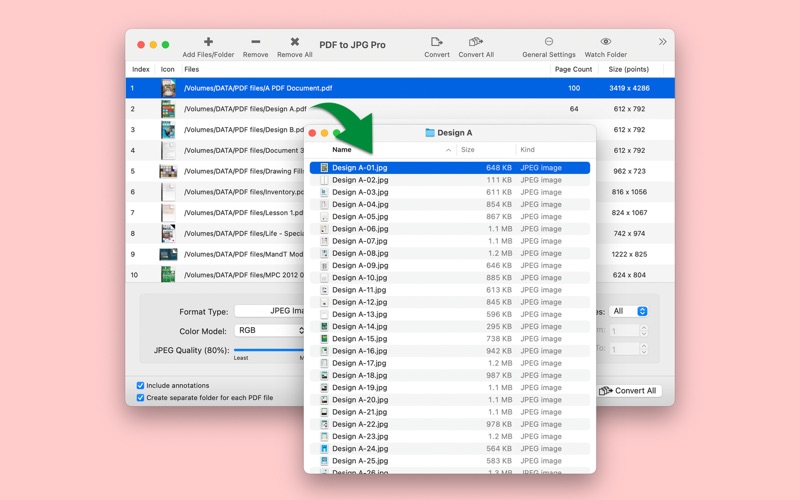Click the Add Files/Folder plus icon

coord(208,42)
